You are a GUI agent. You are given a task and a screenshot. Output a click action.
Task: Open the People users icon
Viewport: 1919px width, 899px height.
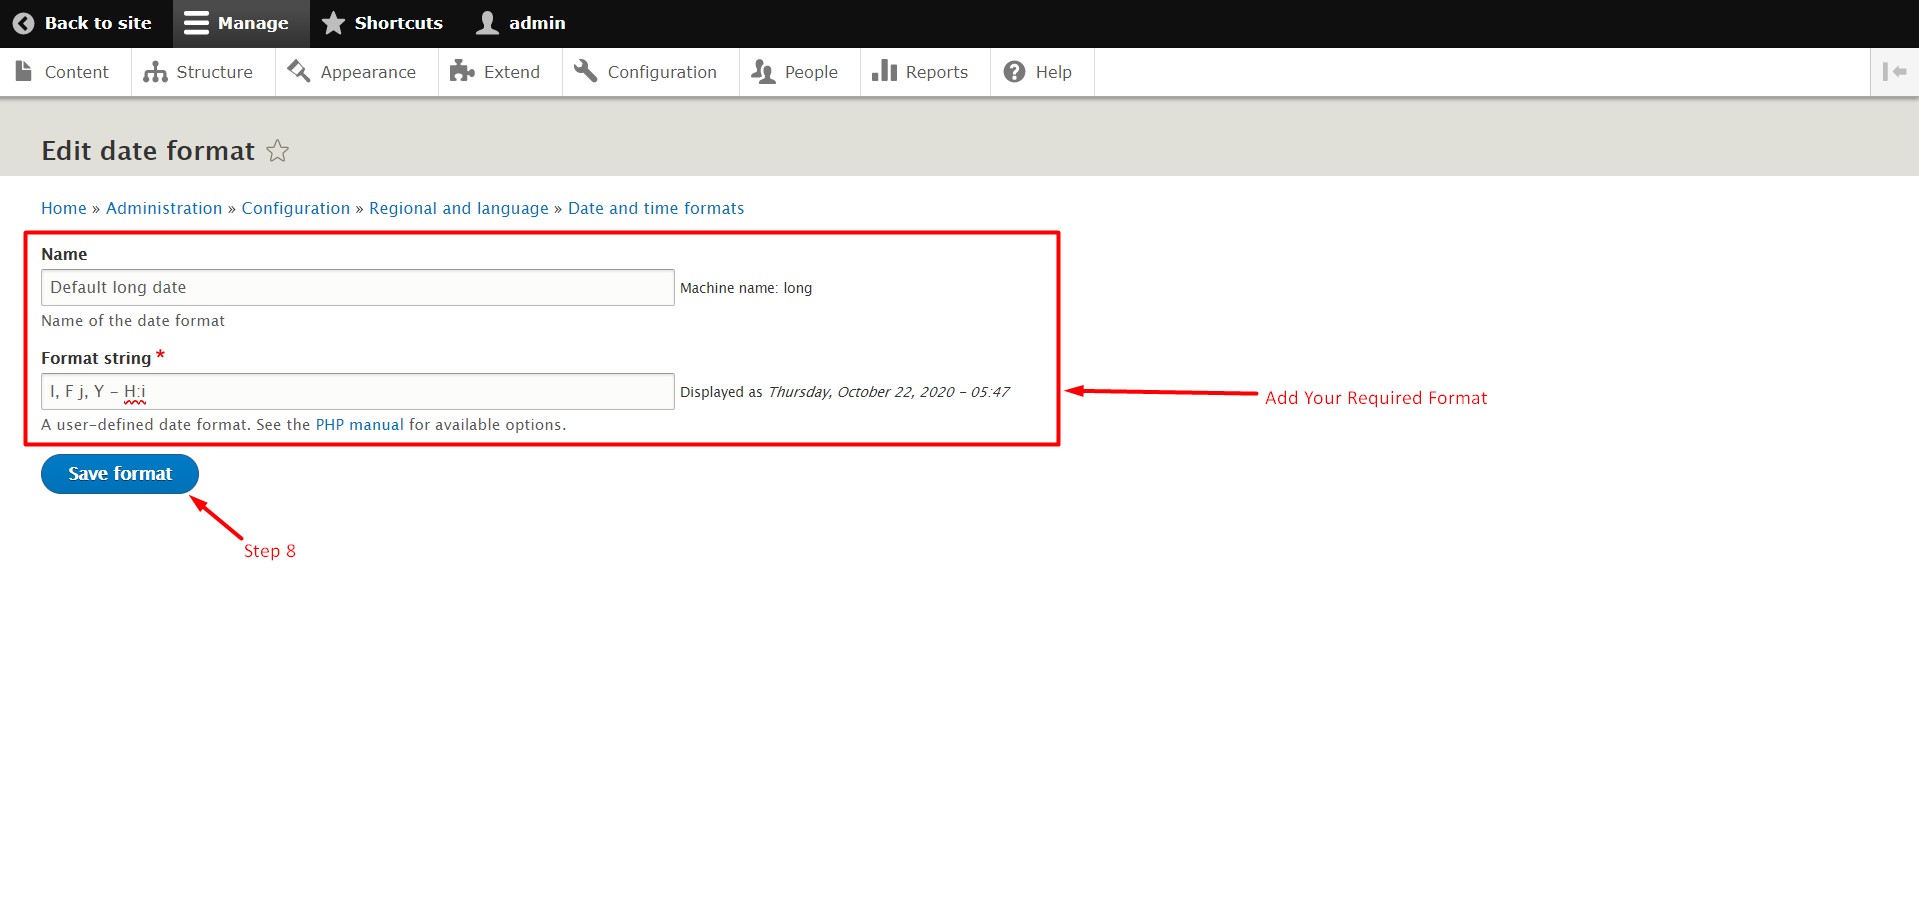(763, 72)
